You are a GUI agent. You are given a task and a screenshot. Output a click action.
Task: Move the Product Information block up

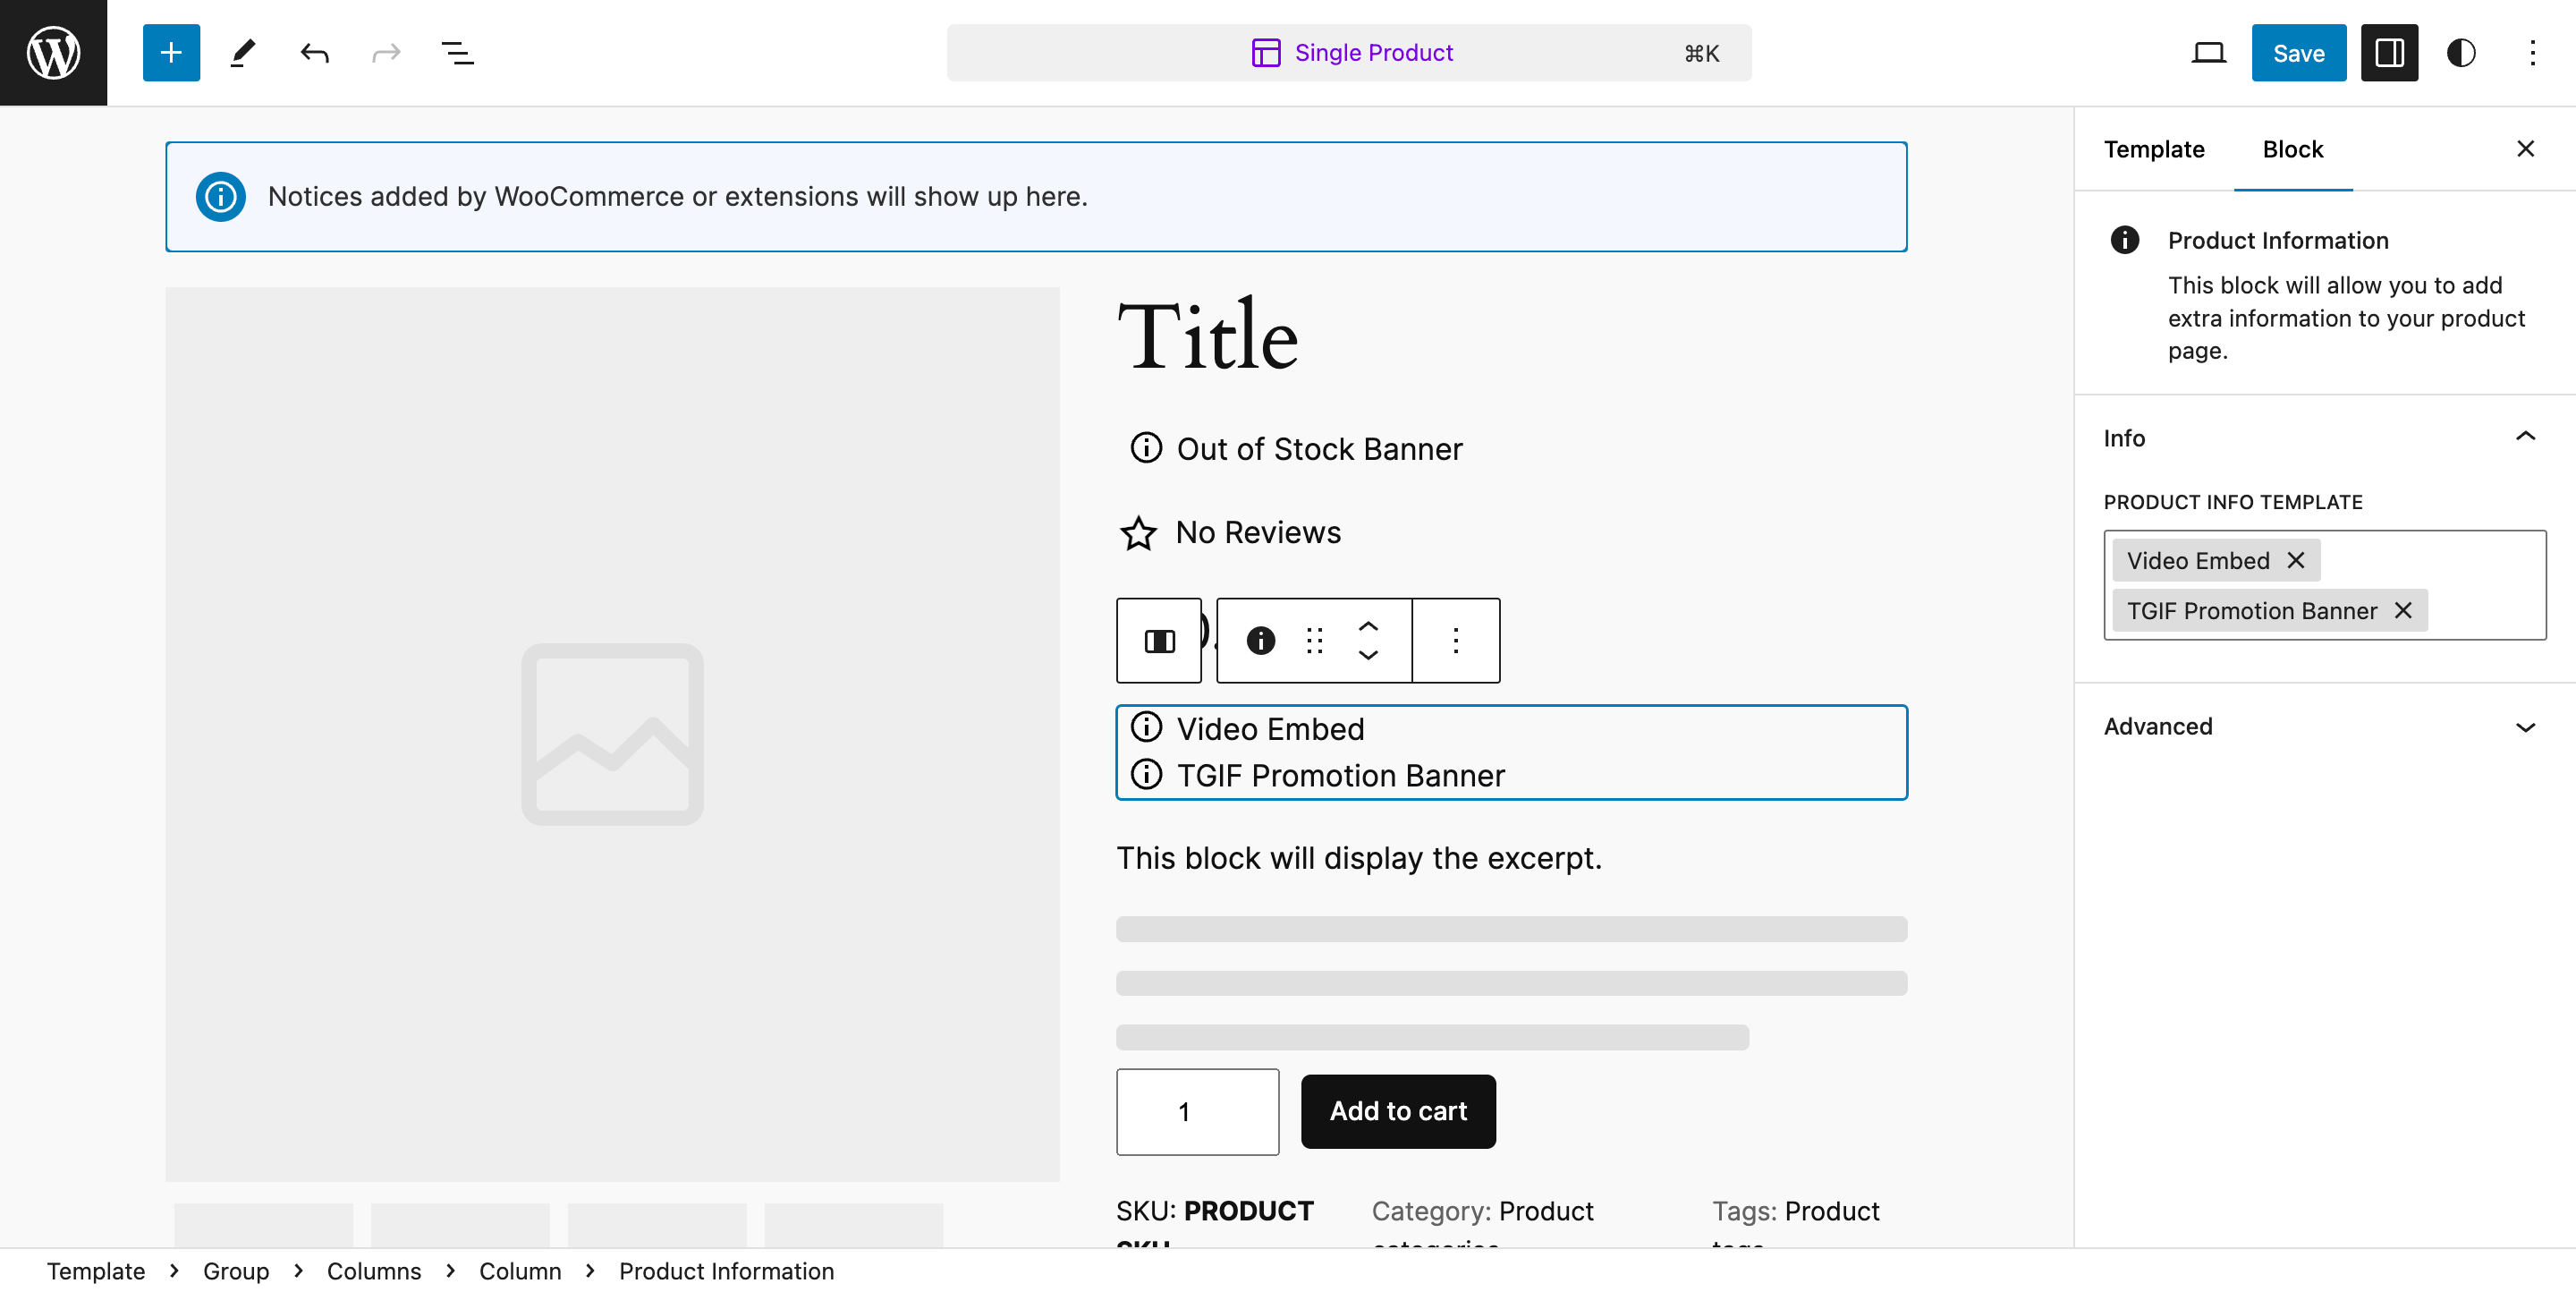[1368, 625]
